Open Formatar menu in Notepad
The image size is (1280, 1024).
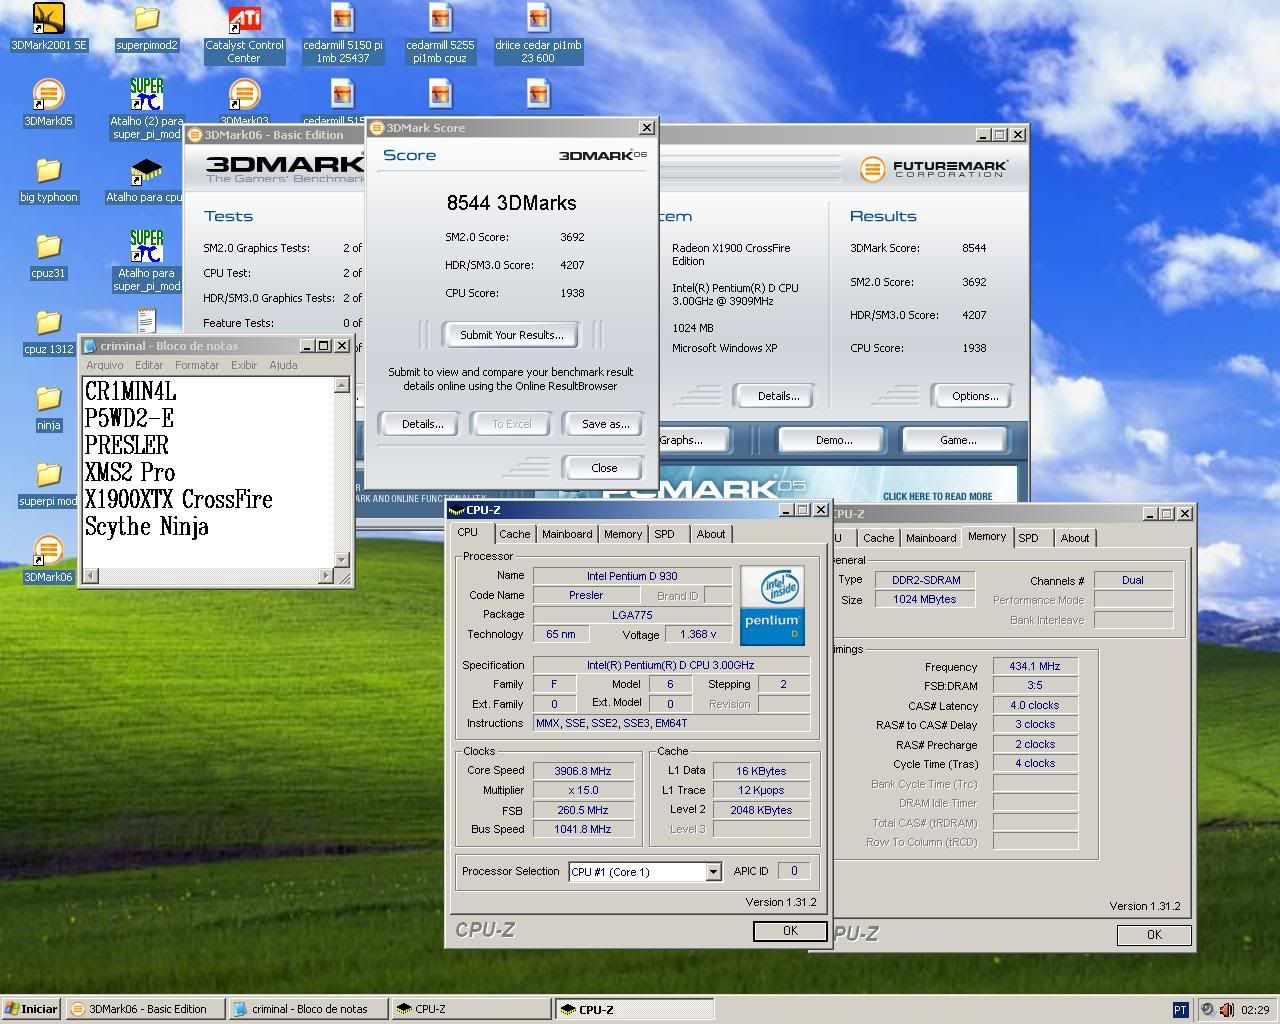[197, 365]
